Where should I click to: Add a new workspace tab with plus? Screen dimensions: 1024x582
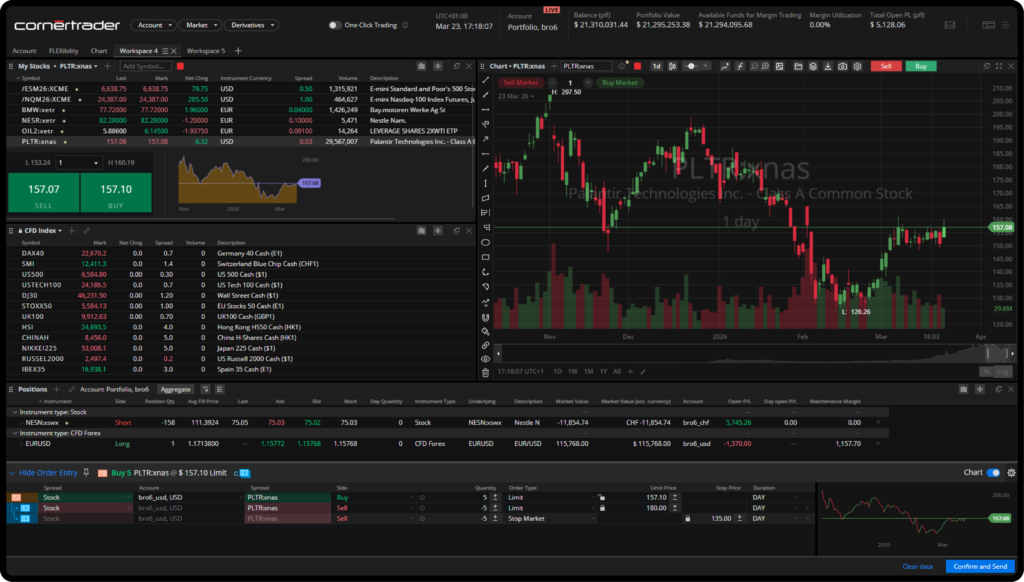tap(238, 51)
